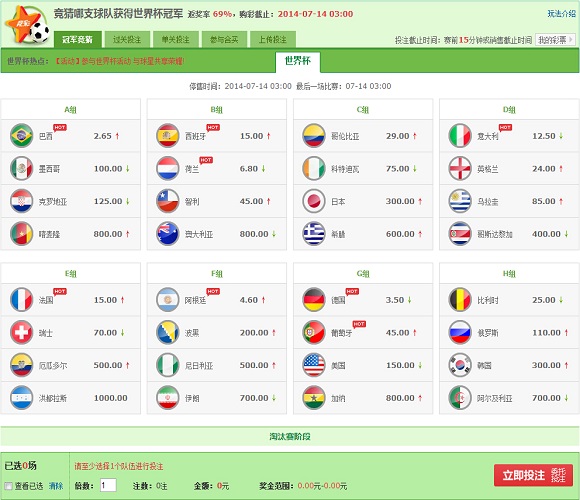
Task: Select Russia odds 110.00
Action: (546, 333)
